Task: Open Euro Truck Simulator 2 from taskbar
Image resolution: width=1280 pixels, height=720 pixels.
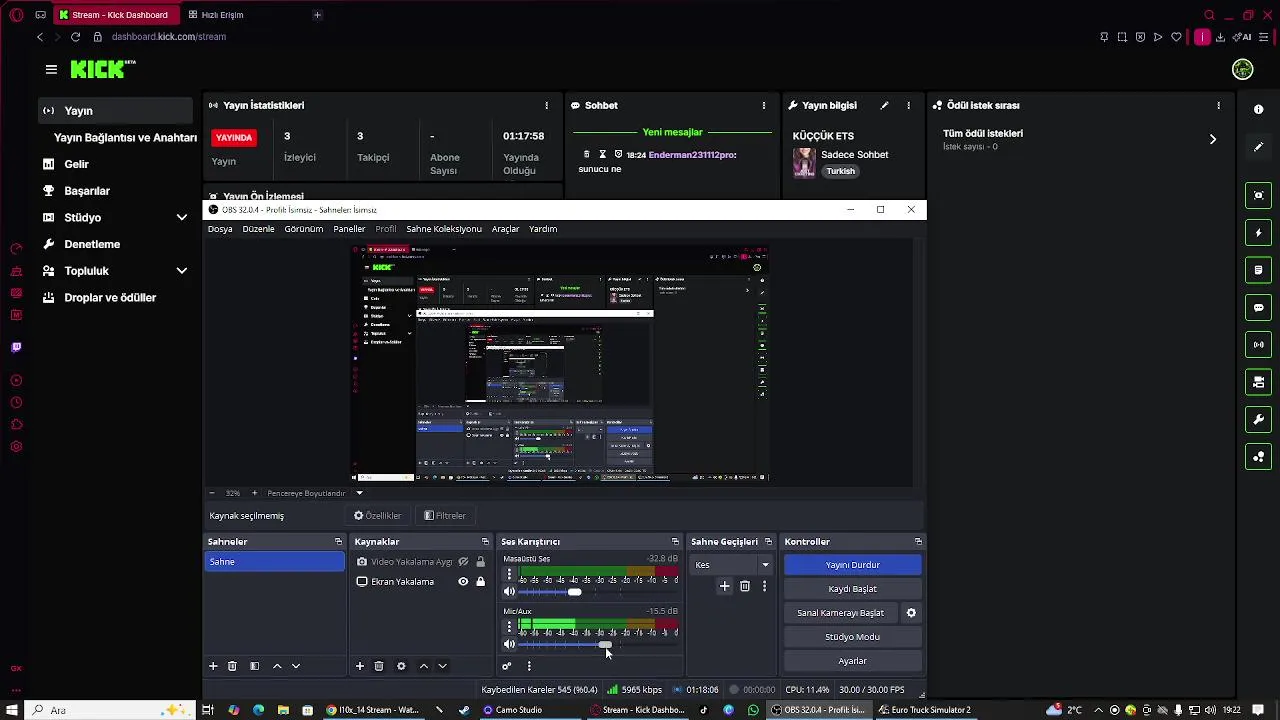Action: pyautogui.click(x=925, y=710)
